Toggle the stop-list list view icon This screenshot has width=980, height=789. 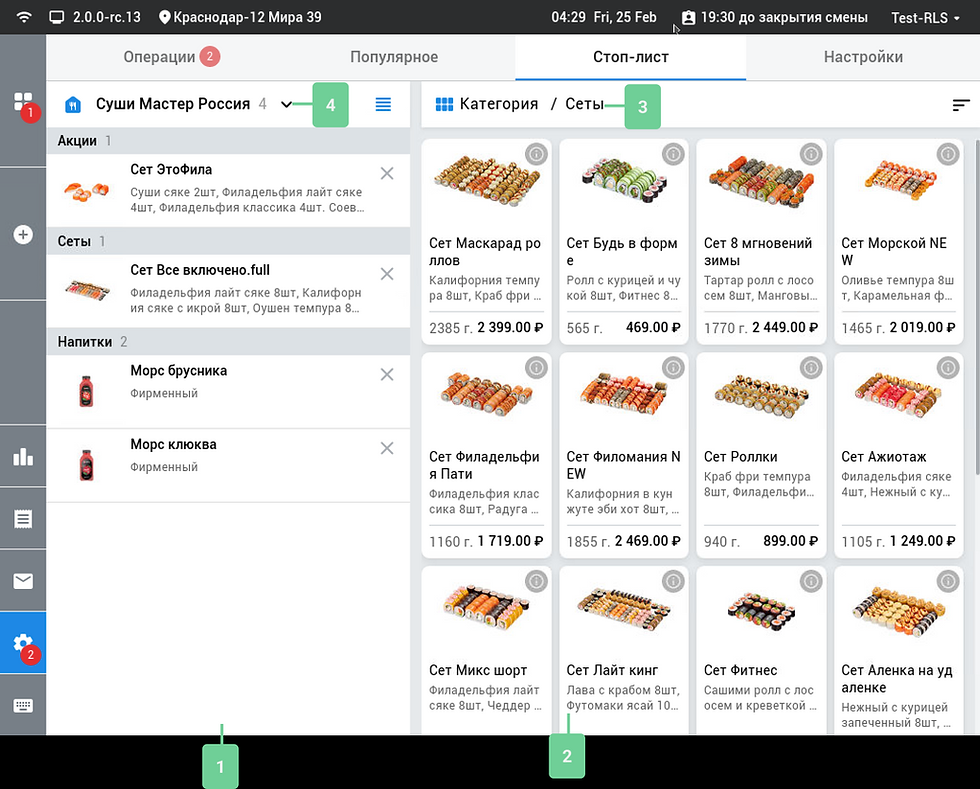[383, 104]
